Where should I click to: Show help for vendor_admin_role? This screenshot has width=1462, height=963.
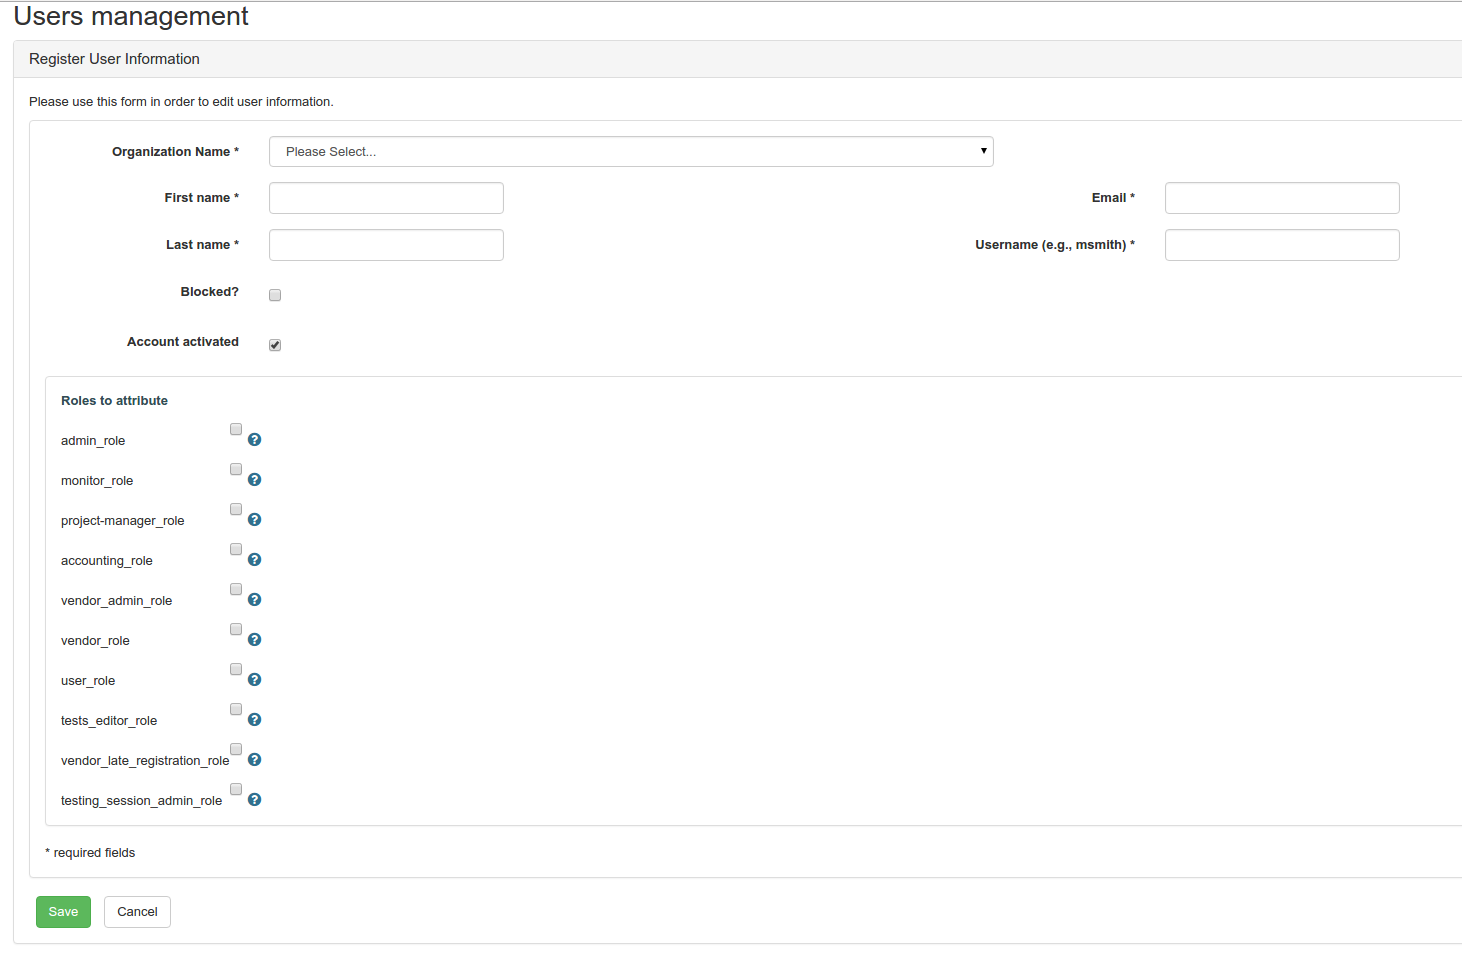tap(255, 600)
